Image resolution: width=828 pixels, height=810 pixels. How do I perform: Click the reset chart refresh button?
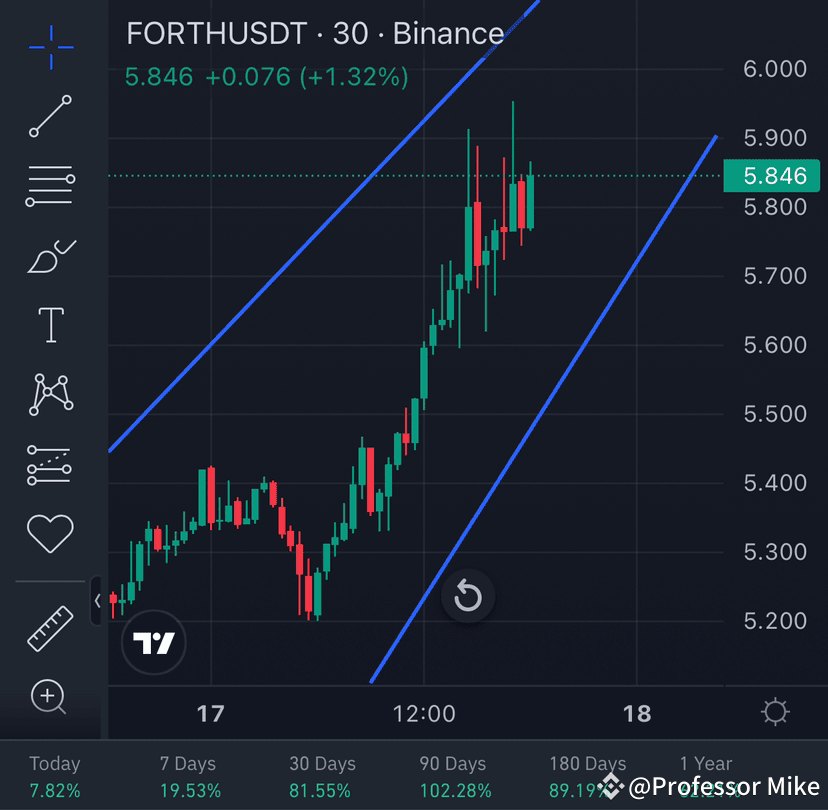pyautogui.click(x=467, y=596)
